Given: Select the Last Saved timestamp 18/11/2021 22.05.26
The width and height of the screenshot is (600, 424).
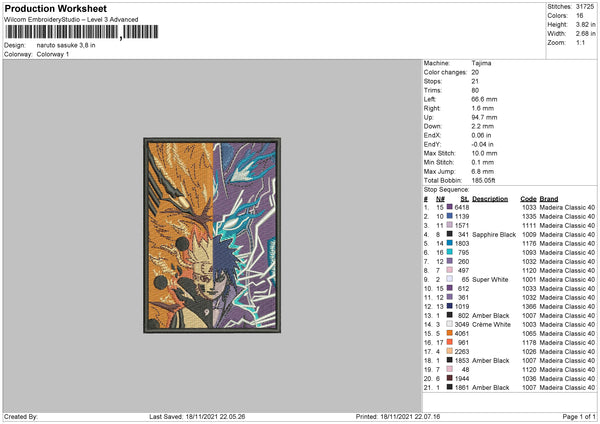Looking at the screenshot, I should [x=215, y=417].
